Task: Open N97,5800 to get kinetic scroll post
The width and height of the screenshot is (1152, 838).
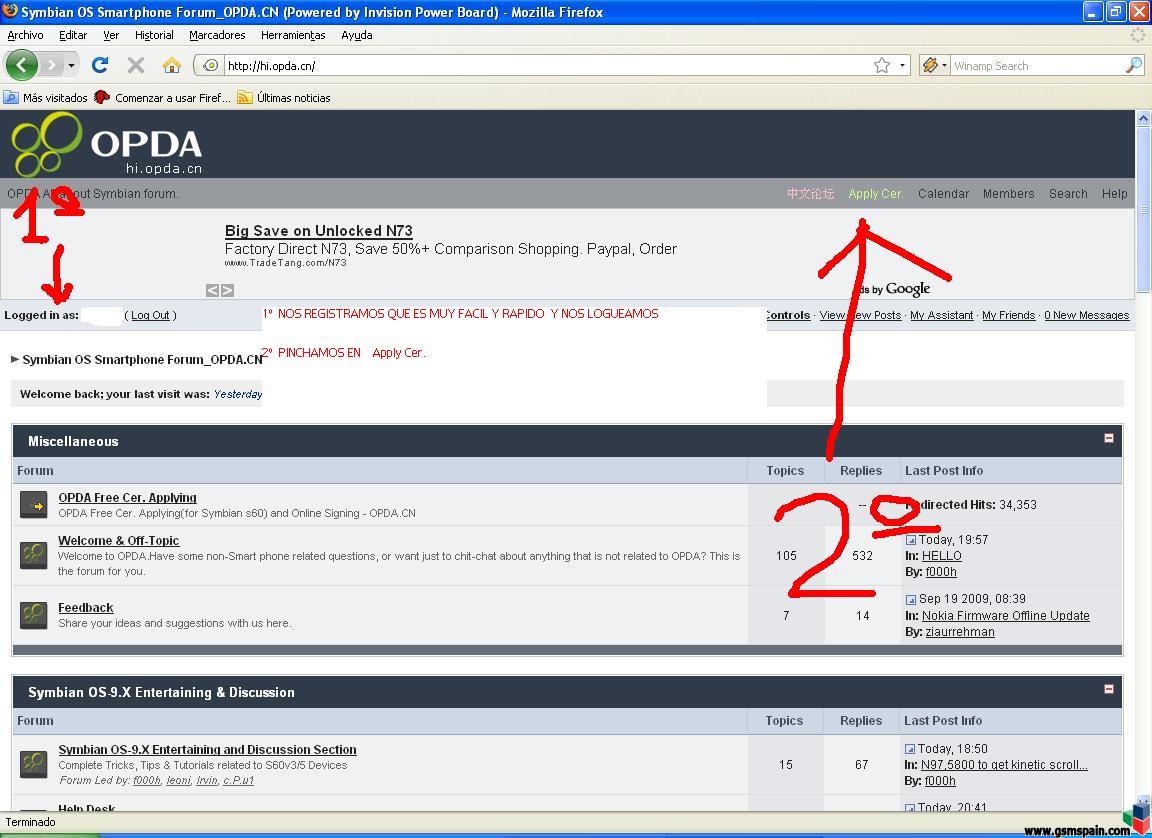Action: pos(1004,765)
